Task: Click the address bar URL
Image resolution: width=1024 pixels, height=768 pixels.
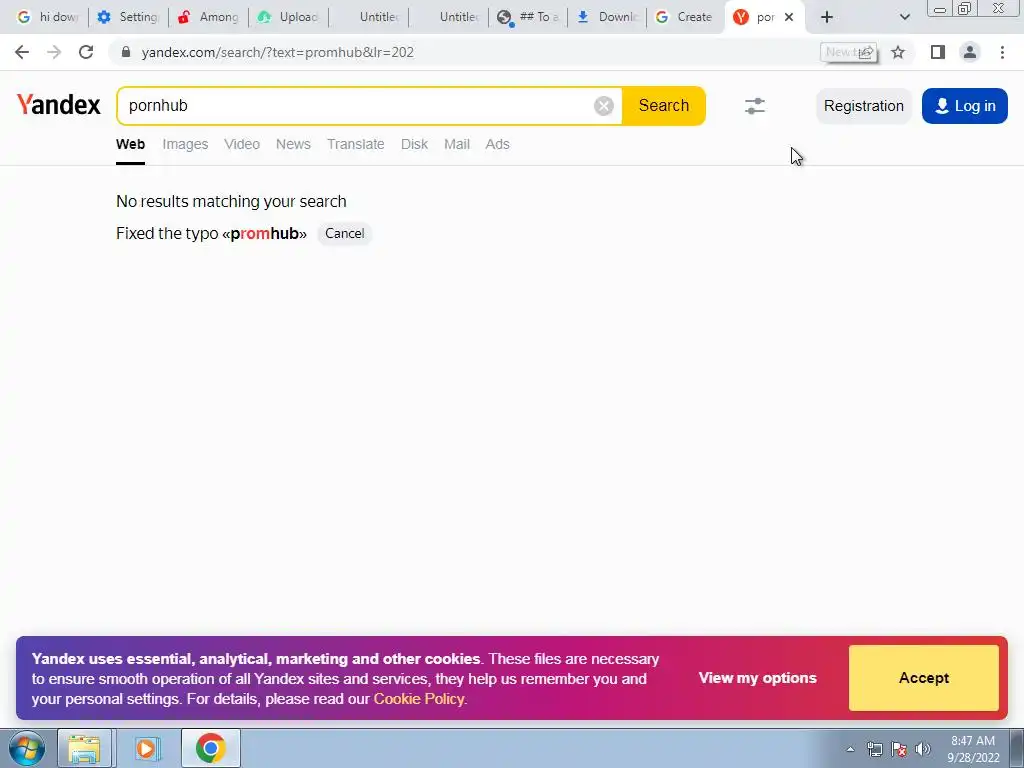Action: [x=278, y=52]
